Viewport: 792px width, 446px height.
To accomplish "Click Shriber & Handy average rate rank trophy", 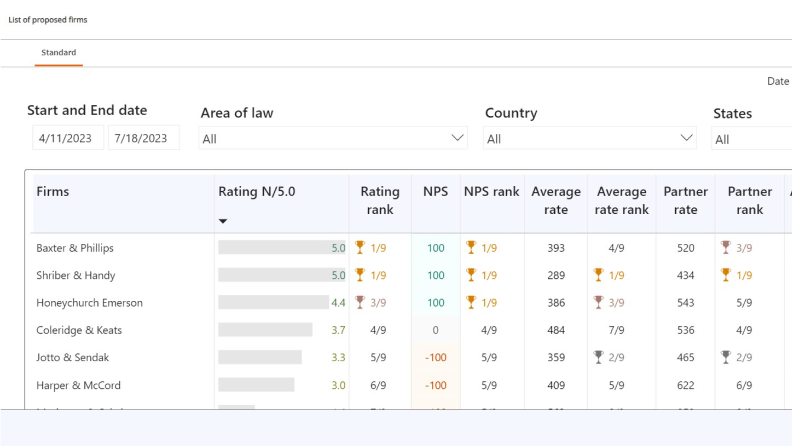I will click(598, 275).
